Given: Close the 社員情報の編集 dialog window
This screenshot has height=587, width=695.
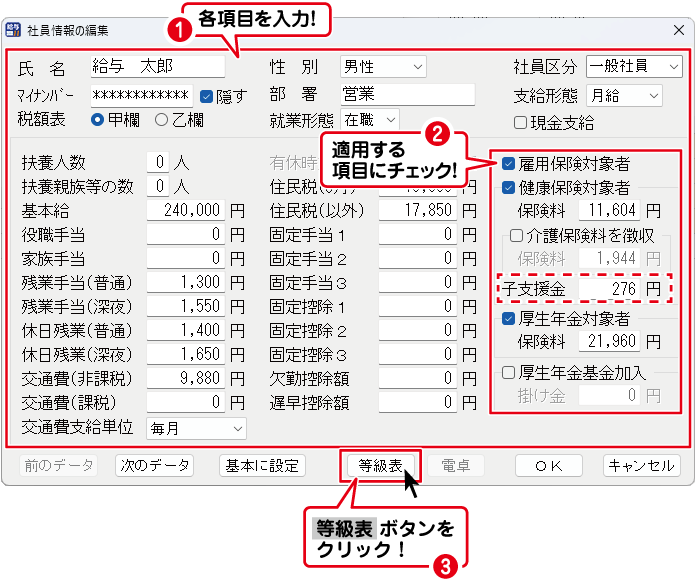Looking at the screenshot, I should pos(679,28).
